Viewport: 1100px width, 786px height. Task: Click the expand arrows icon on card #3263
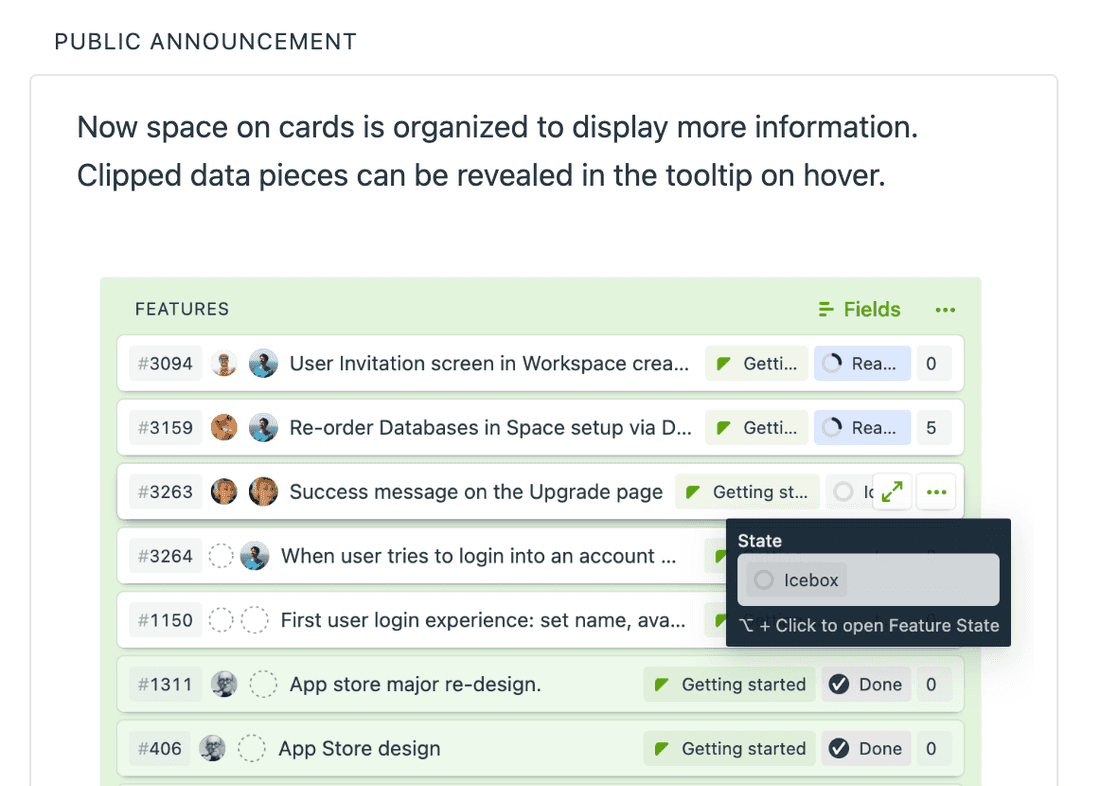[892, 492]
